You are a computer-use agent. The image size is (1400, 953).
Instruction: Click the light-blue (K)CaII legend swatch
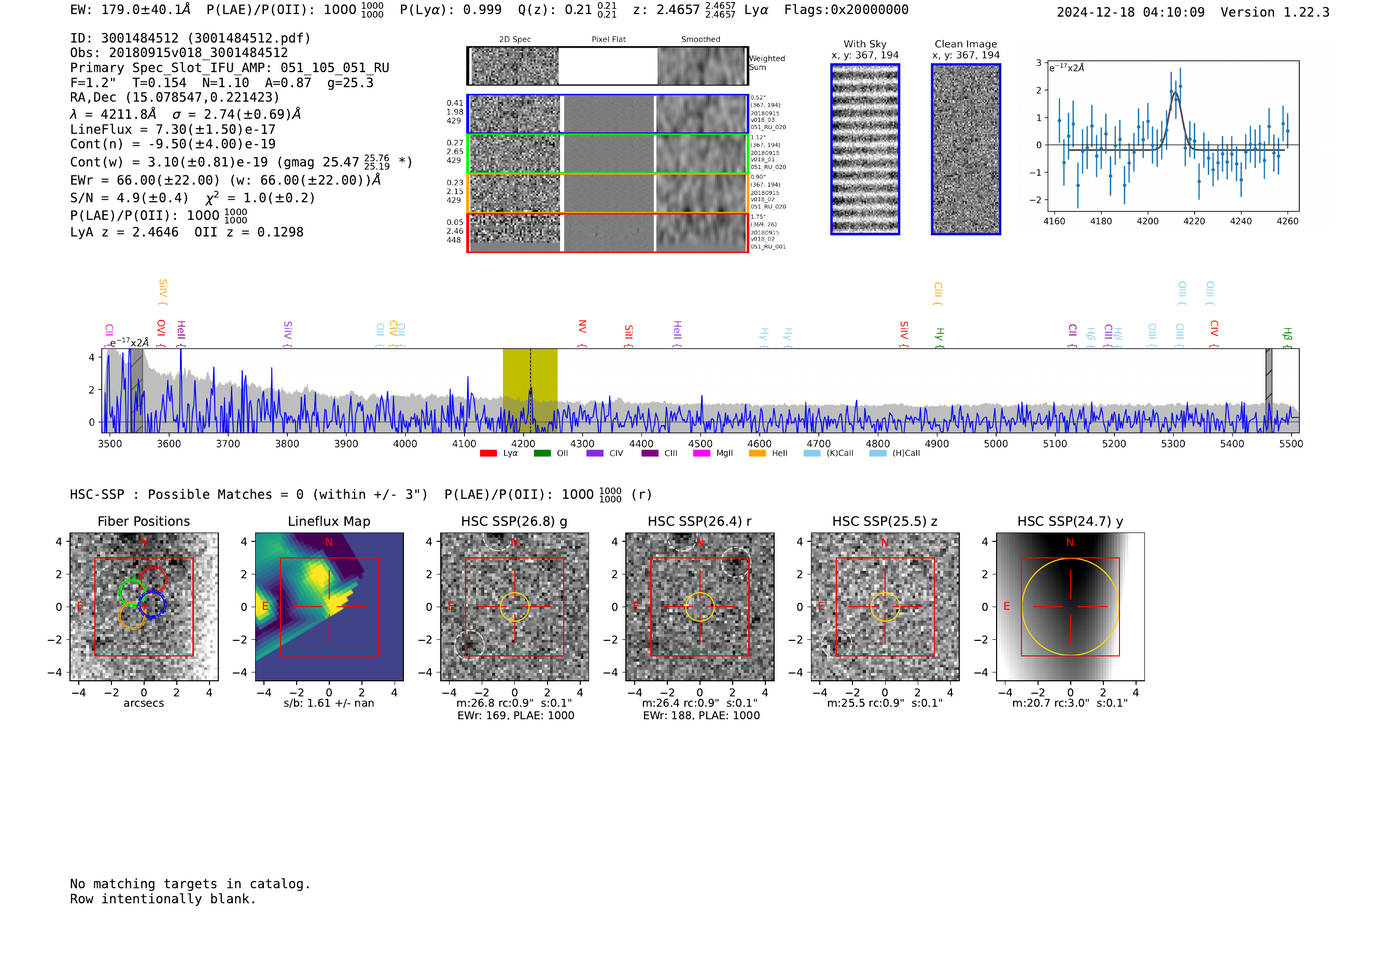pyautogui.click(x=812, y=453)
